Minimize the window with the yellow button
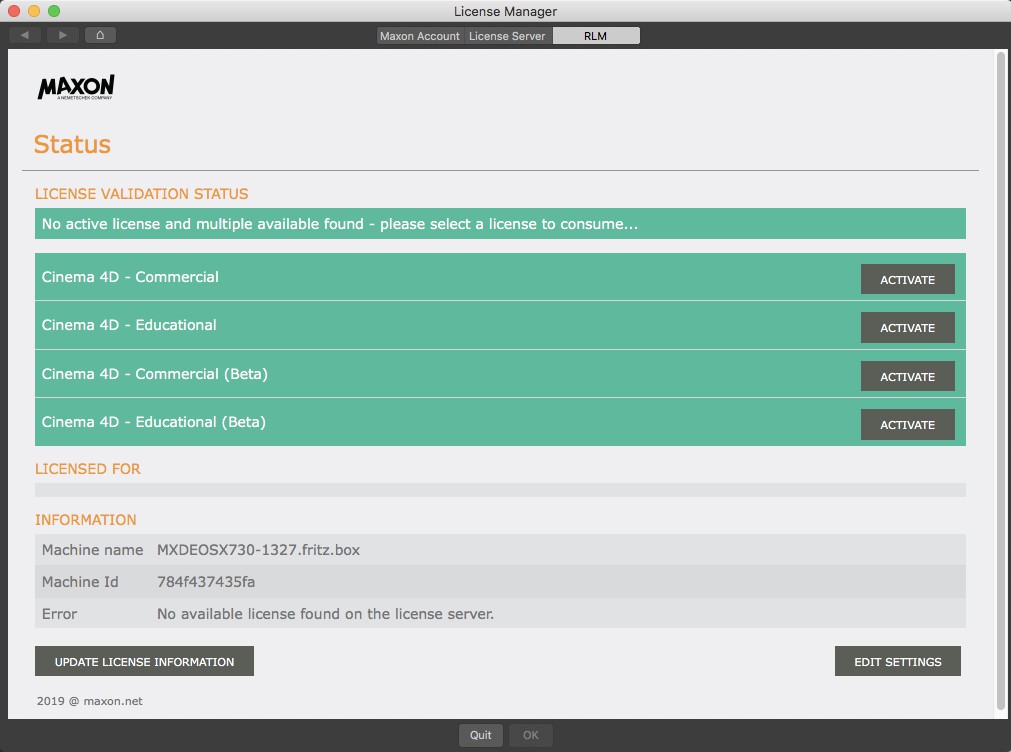This screenshot has width=1011, height=752. pos(34,11)
